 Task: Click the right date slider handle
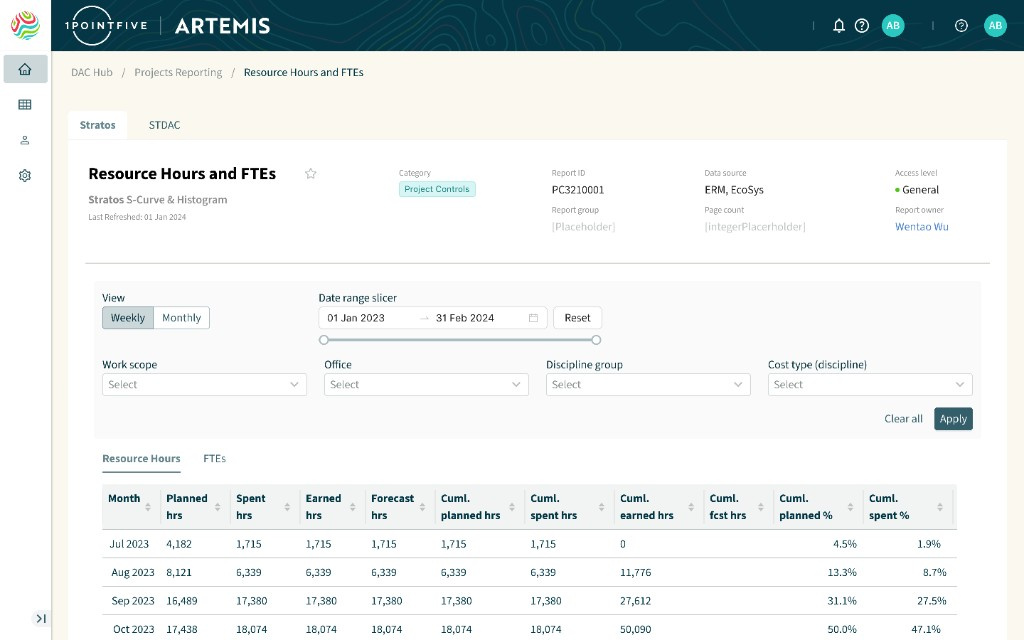(x=596, y=340)
